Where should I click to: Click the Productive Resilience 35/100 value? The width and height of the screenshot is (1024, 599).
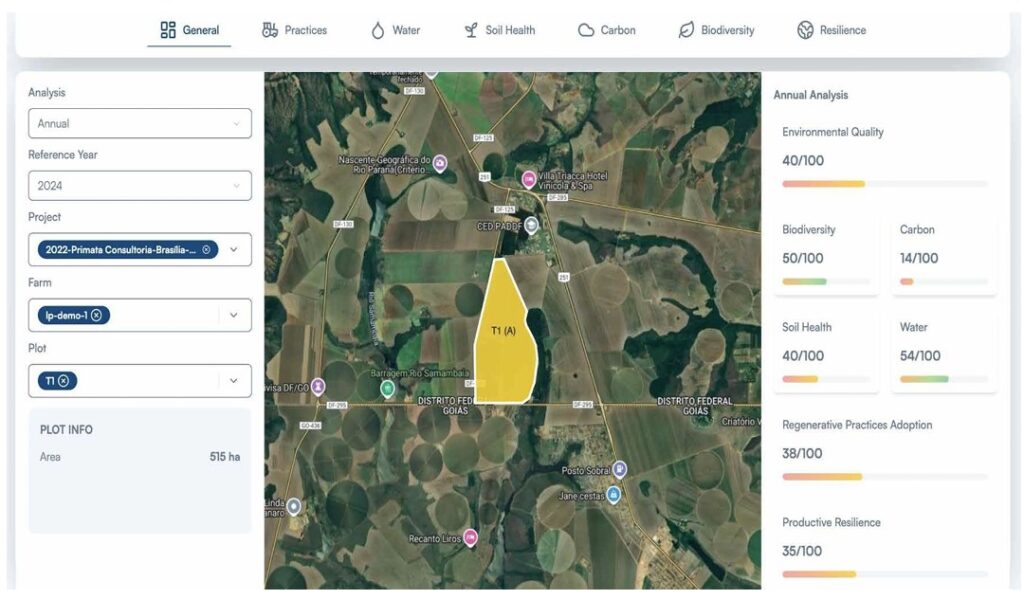[802, 551]
